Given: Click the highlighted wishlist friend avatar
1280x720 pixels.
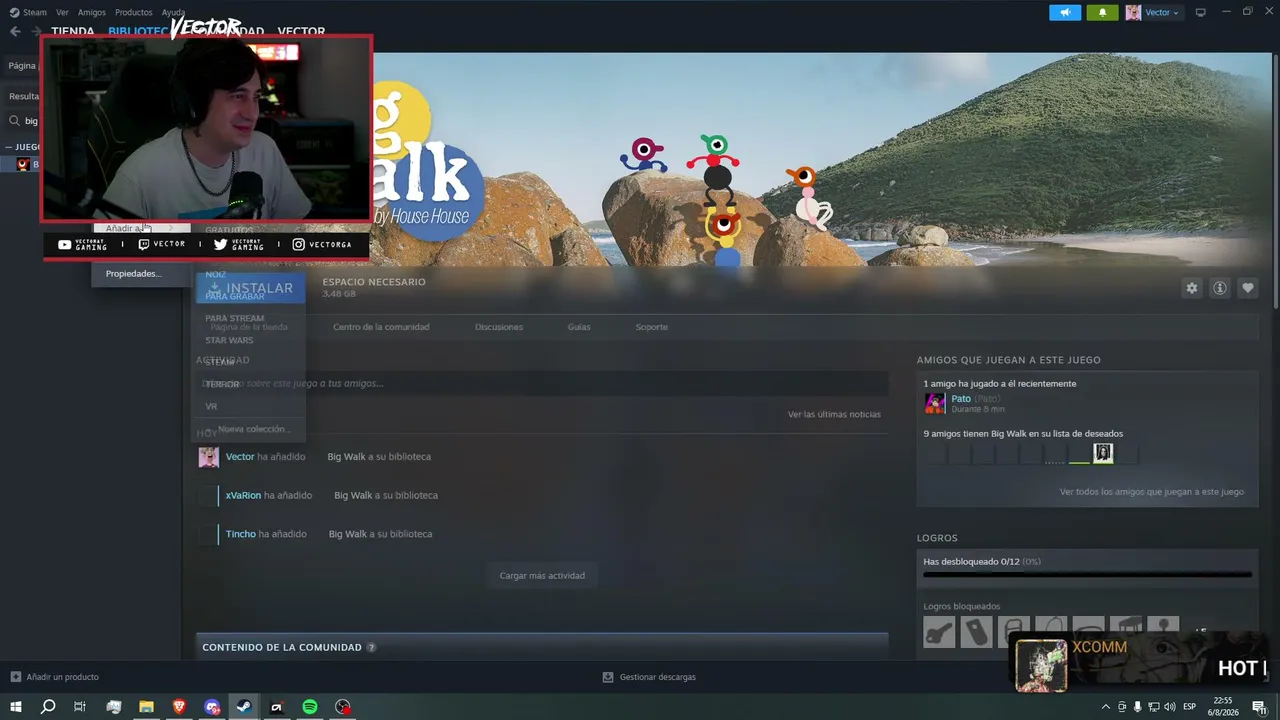Looking at the screenshot, I should pos(1103,454).
